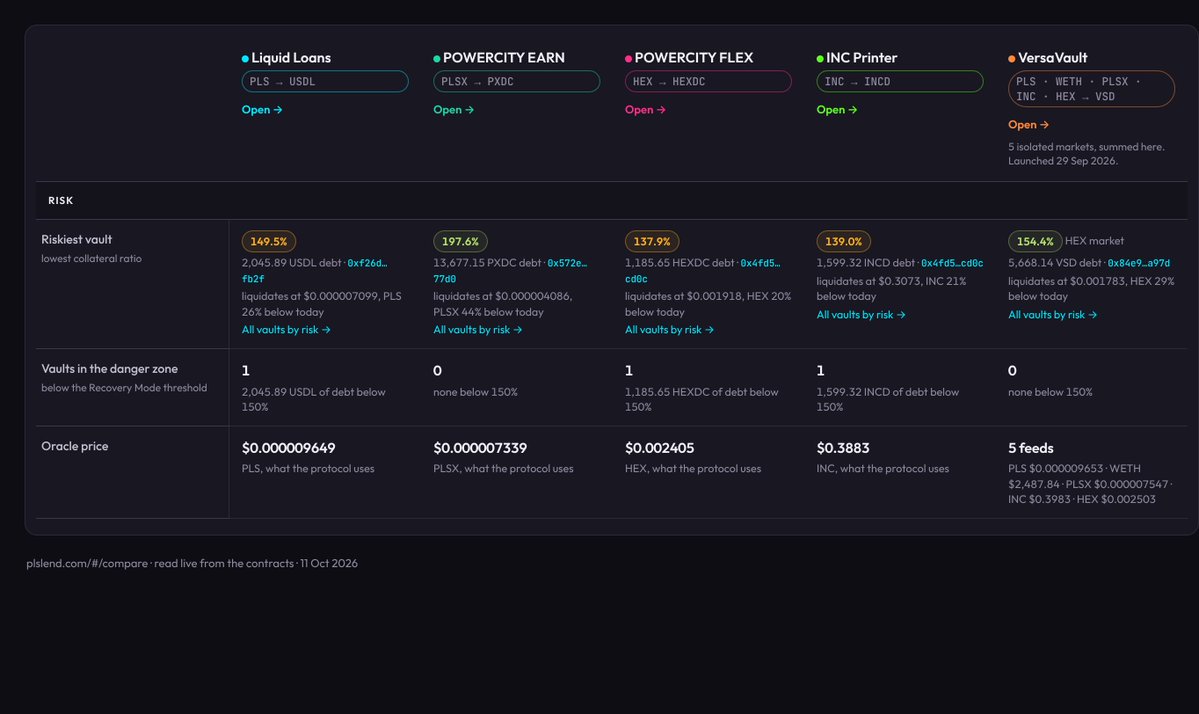This screenshot has height=714, width=1199.
Task: Select the 154.4% collateral ratio badge
Action: click(1035, 242)
